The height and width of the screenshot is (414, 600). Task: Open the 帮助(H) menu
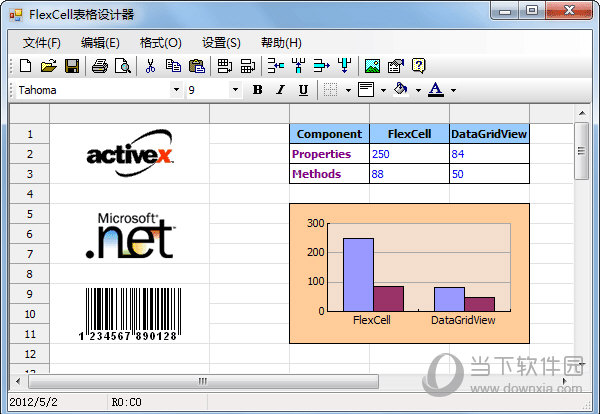[x=281, y=42]
